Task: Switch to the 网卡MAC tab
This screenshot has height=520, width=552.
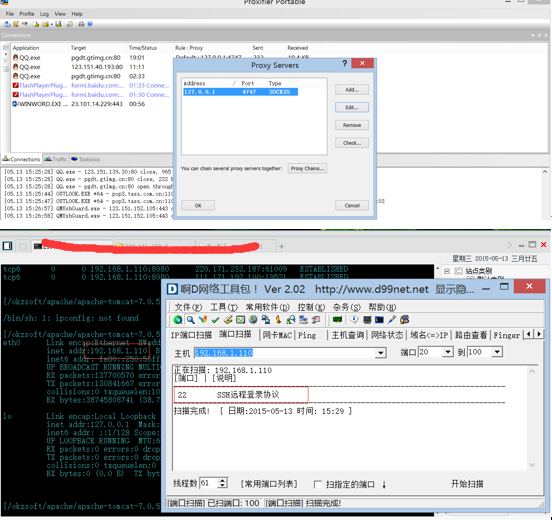Action: click(x=277, y=335)
